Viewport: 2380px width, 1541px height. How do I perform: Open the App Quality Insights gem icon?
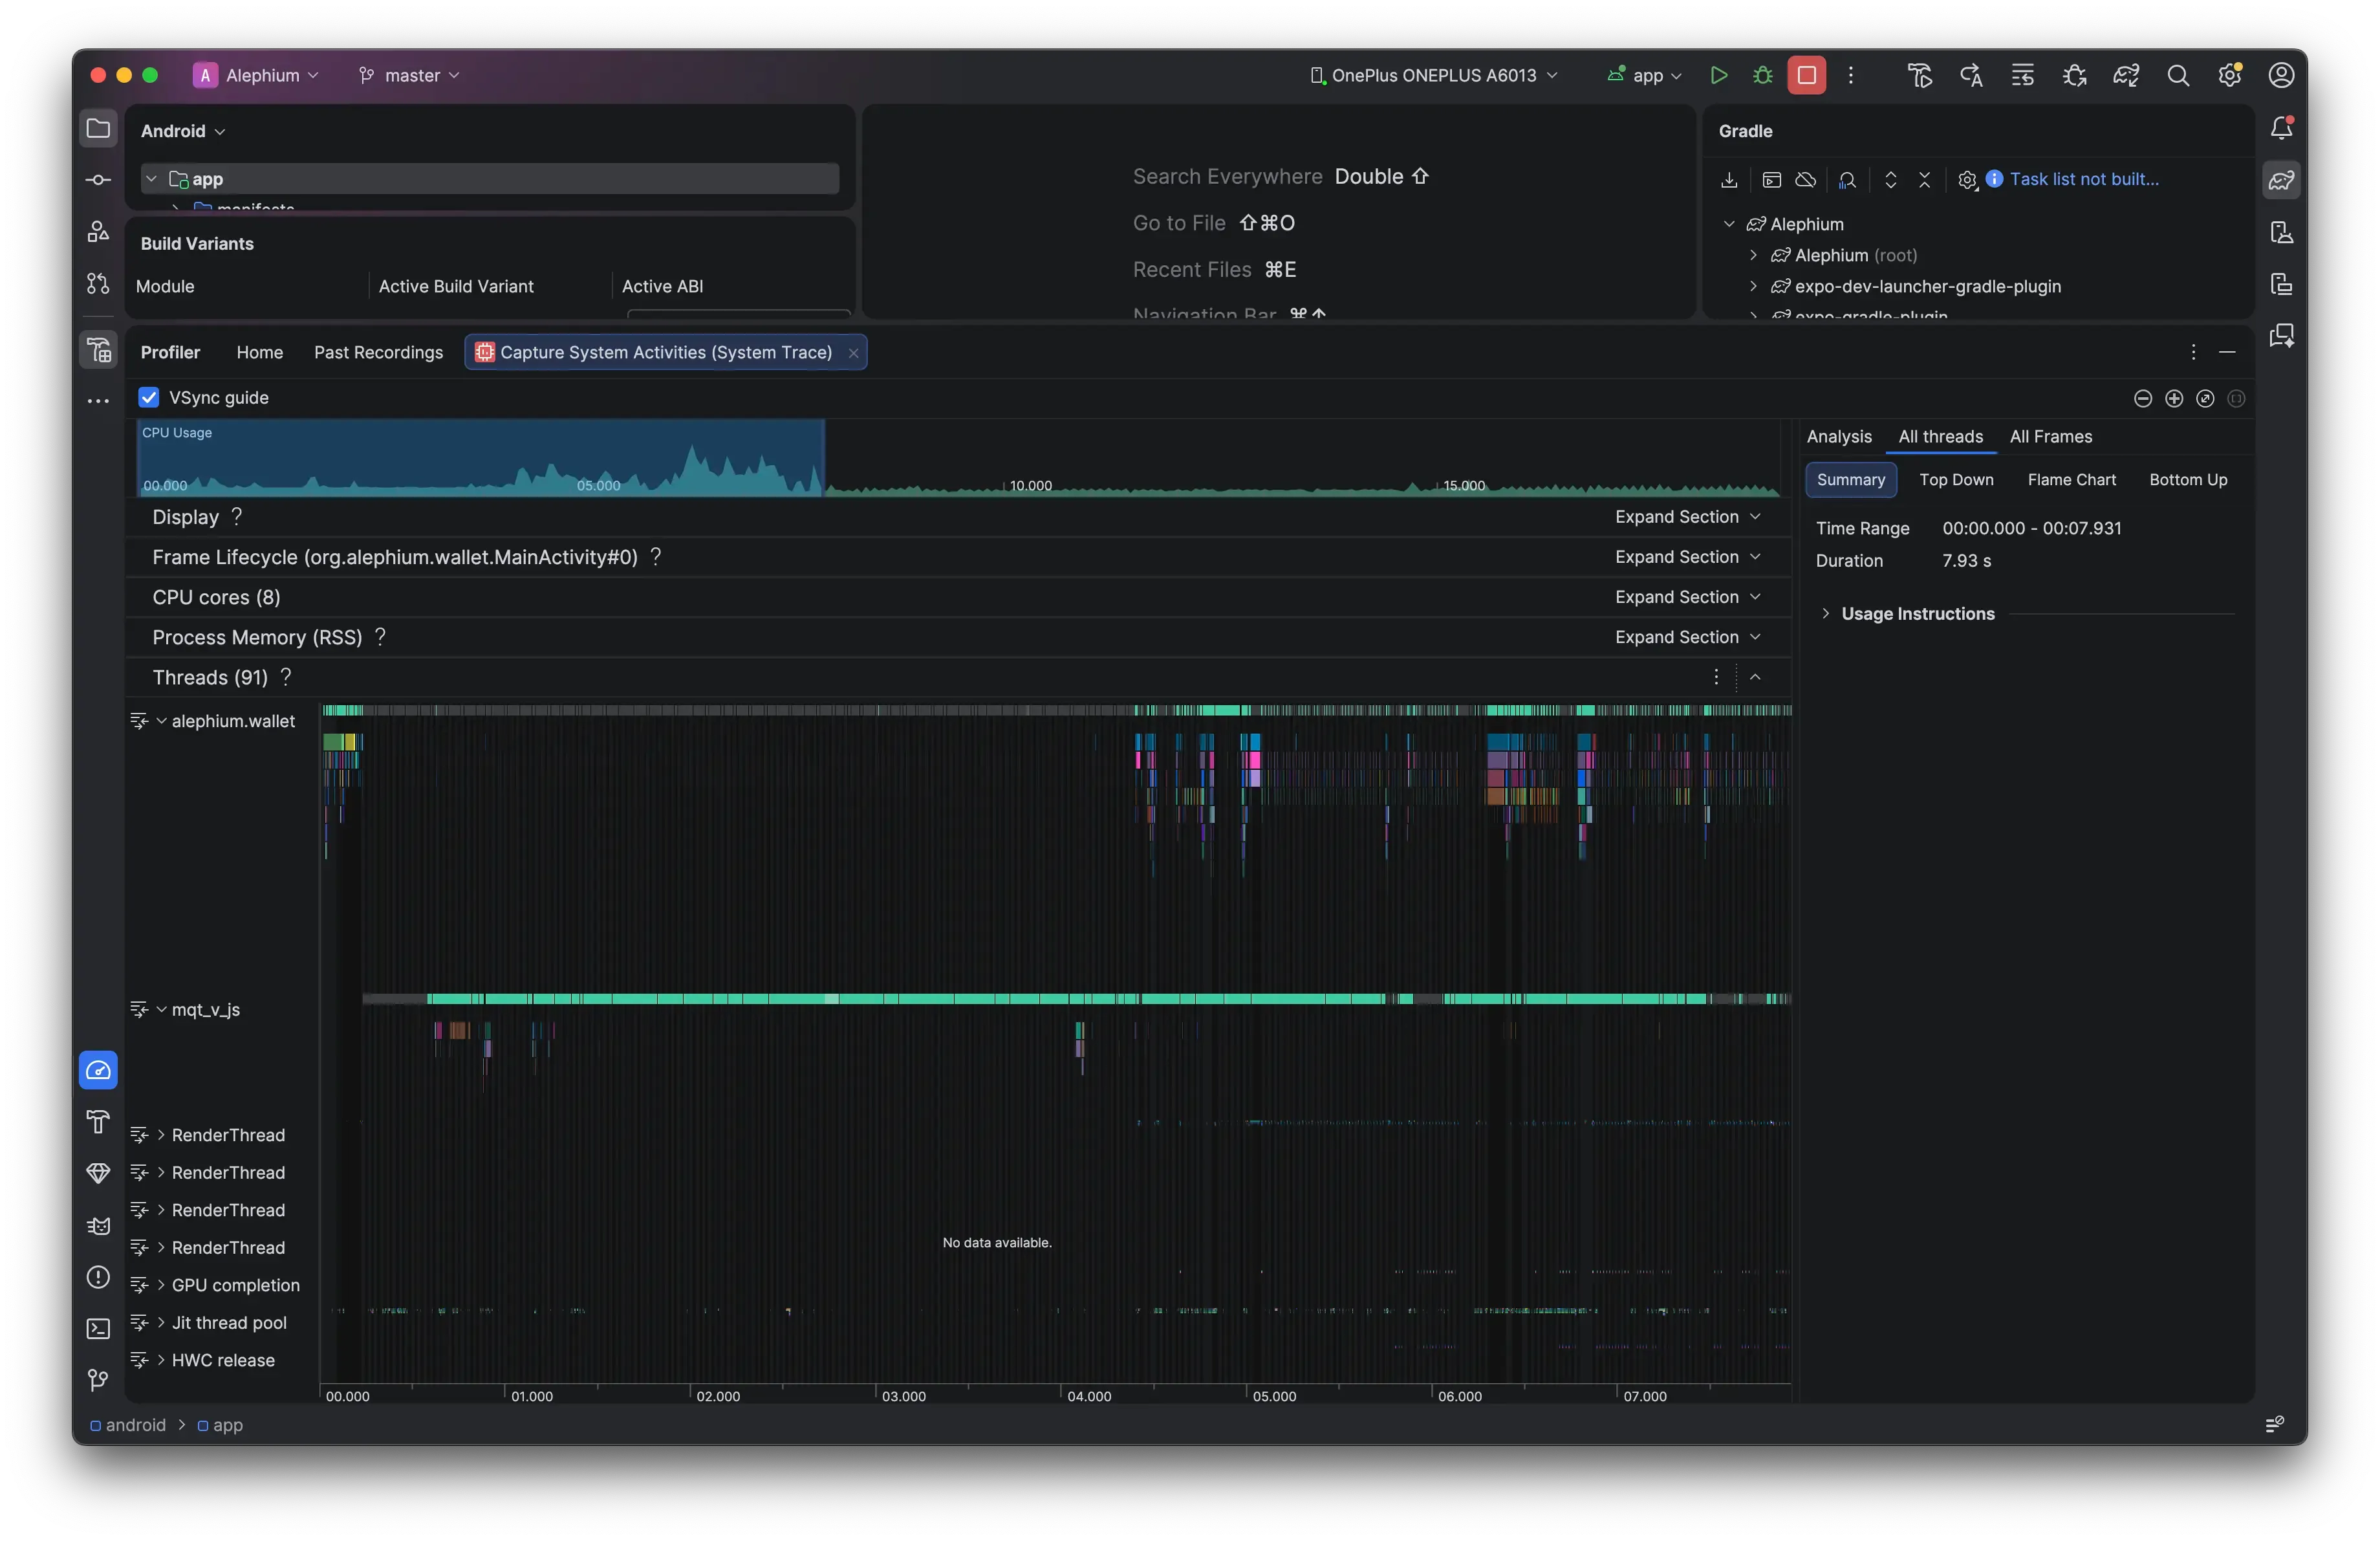98,1173
